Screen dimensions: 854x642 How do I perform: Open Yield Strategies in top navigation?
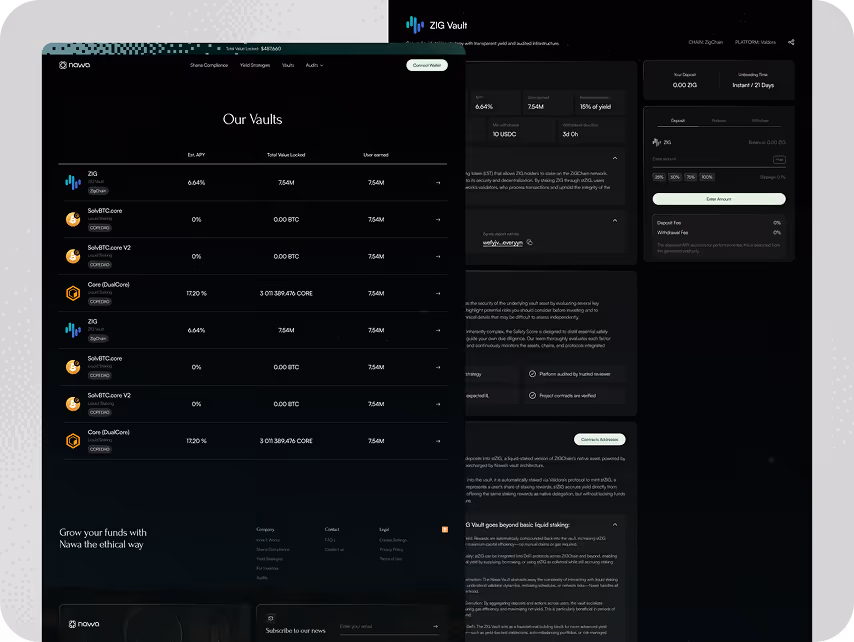pos(255,65)
